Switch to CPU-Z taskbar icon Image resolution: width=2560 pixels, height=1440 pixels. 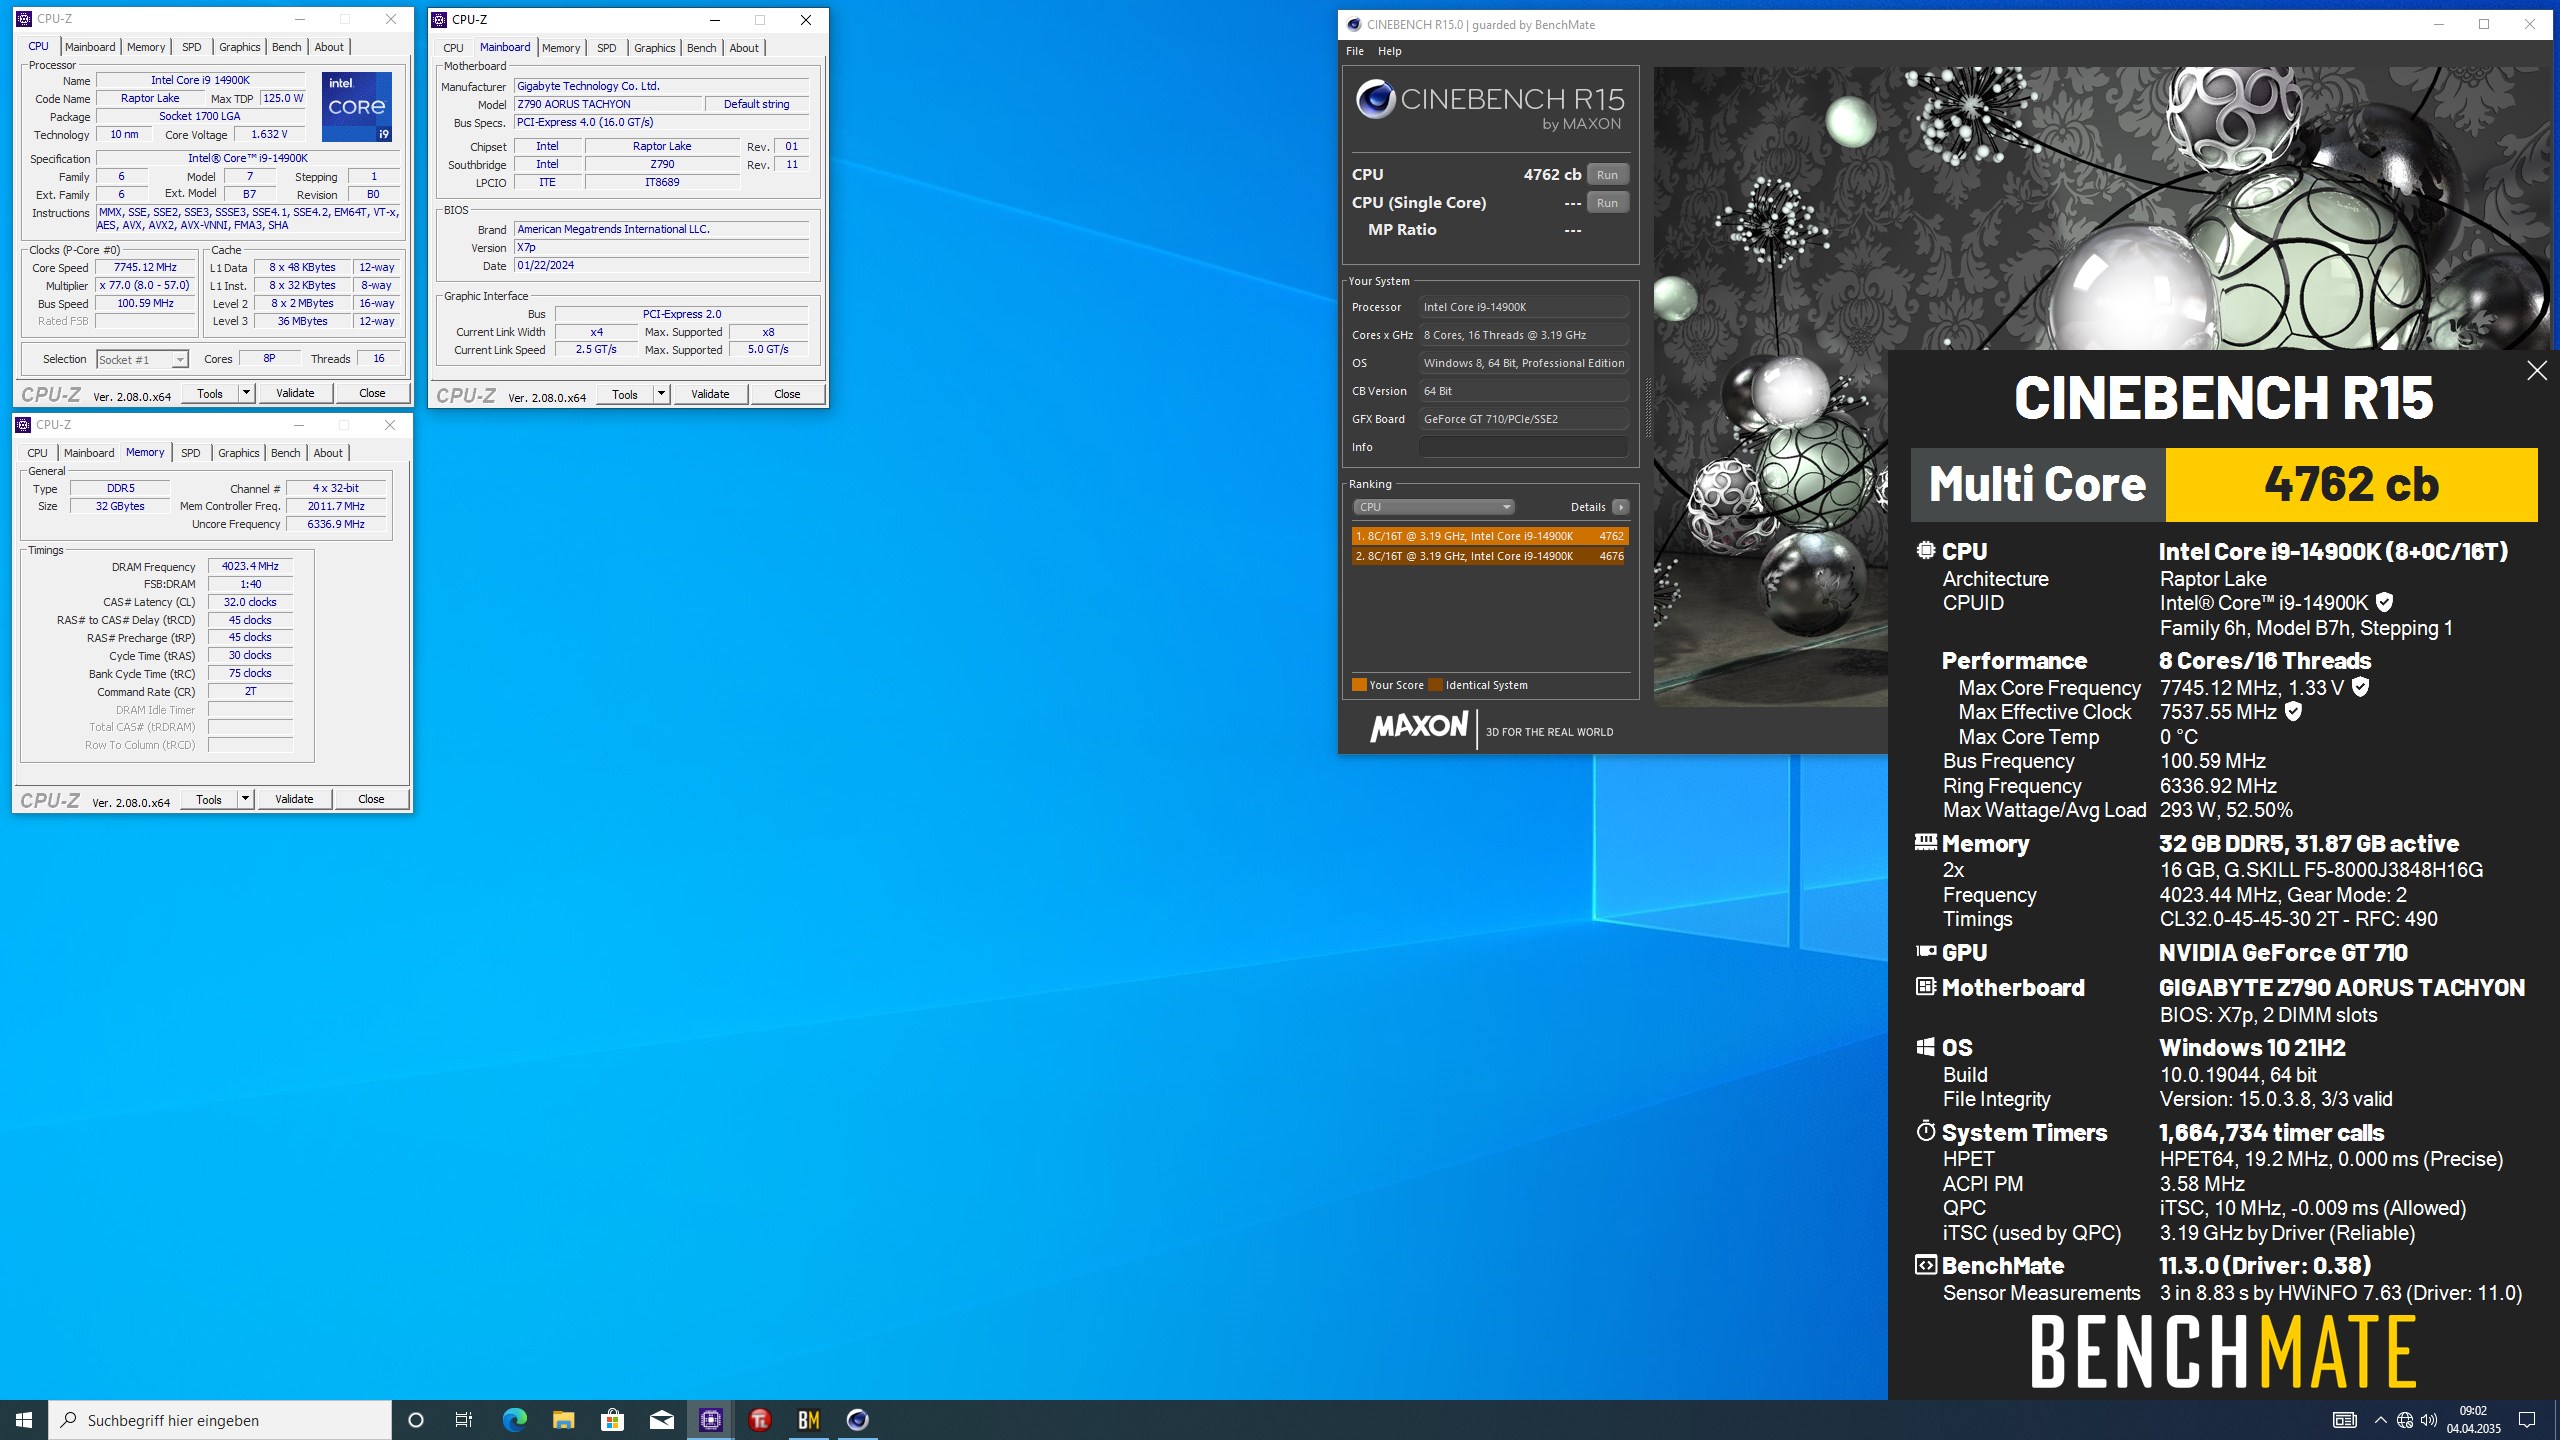(710, 1419)
